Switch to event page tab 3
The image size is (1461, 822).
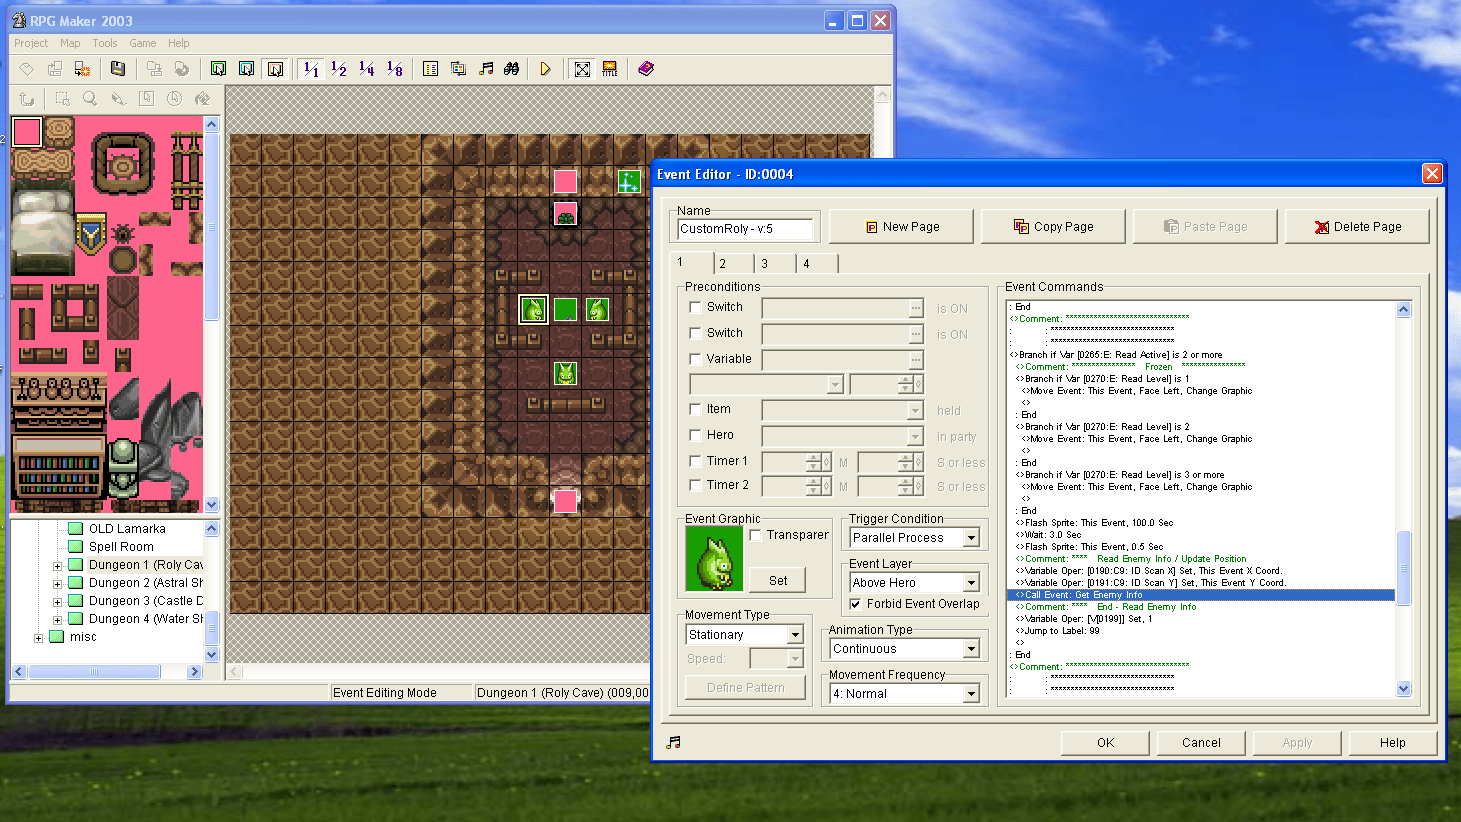[x=765, y=264]
